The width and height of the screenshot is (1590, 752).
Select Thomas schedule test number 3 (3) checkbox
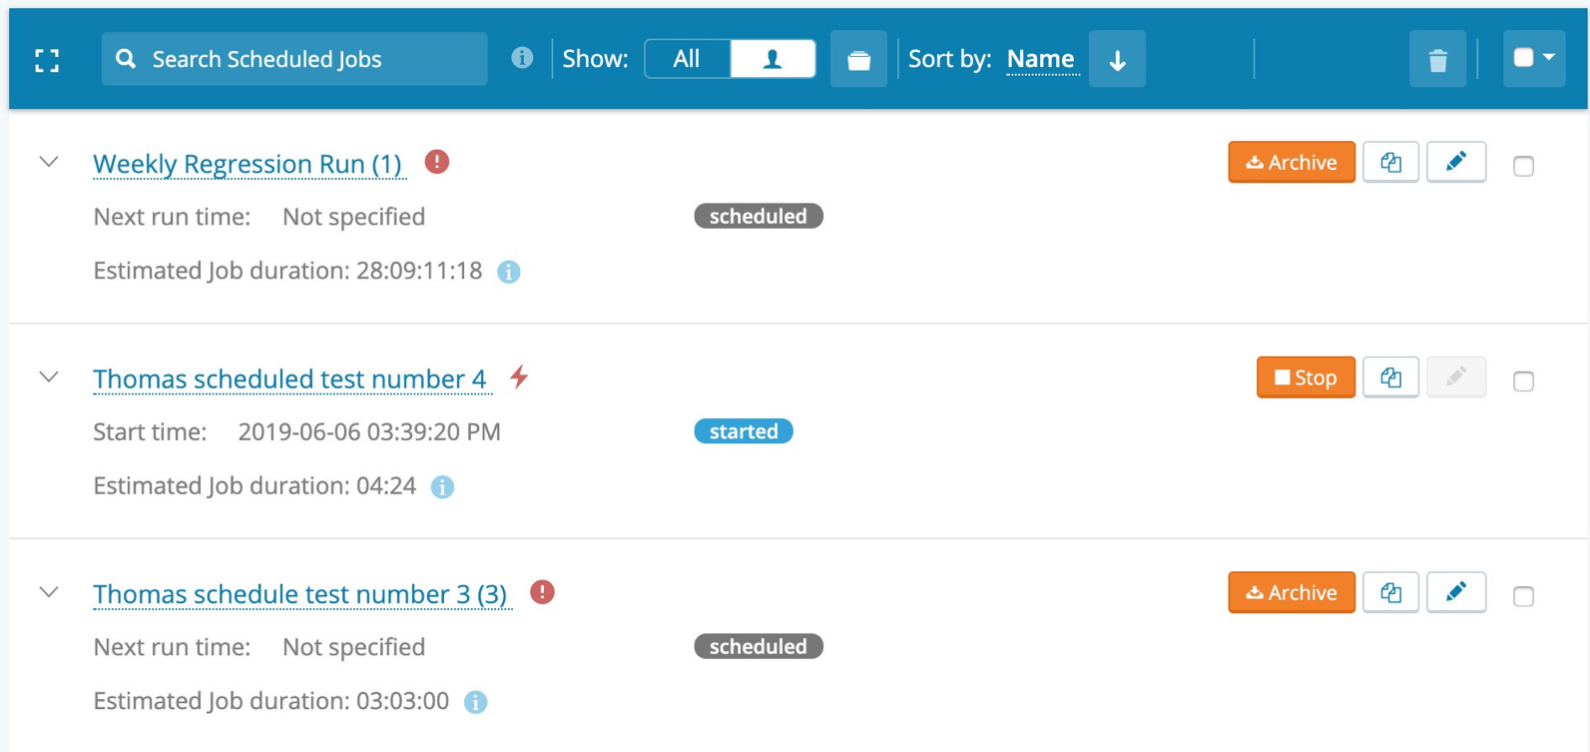tap(1523, 596)
